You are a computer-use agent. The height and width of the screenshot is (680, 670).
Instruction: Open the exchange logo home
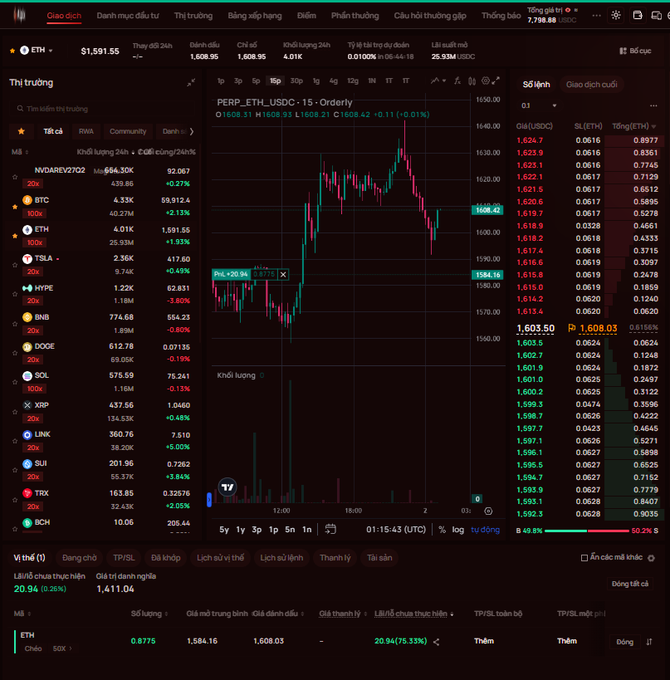(20, 15)
